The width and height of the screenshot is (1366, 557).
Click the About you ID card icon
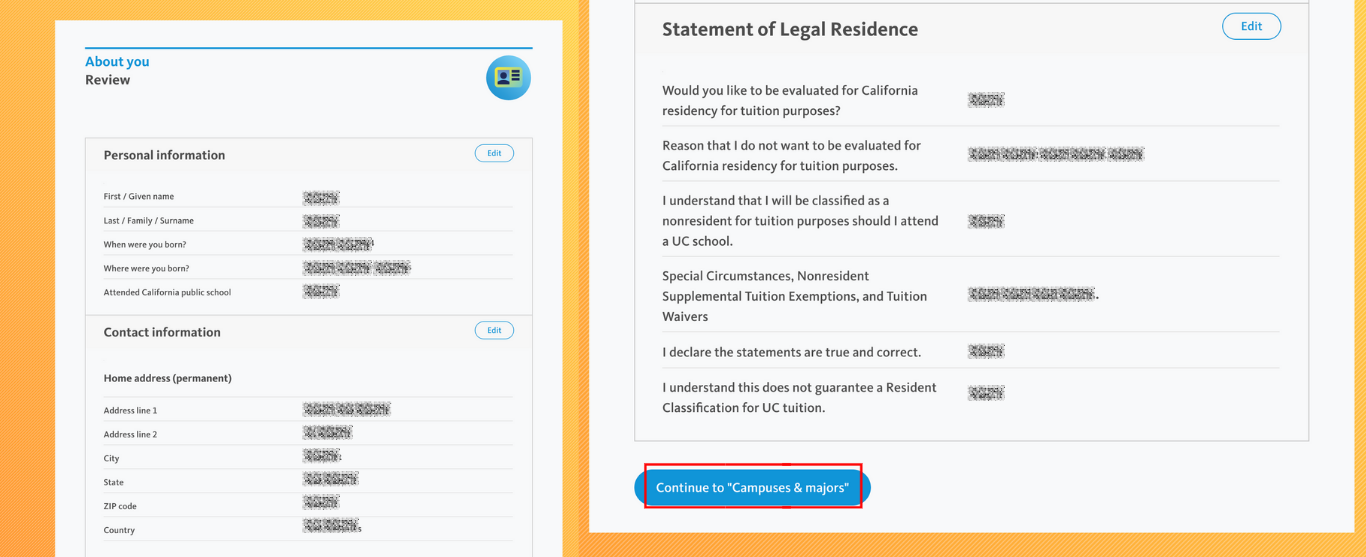pos(508,77)
